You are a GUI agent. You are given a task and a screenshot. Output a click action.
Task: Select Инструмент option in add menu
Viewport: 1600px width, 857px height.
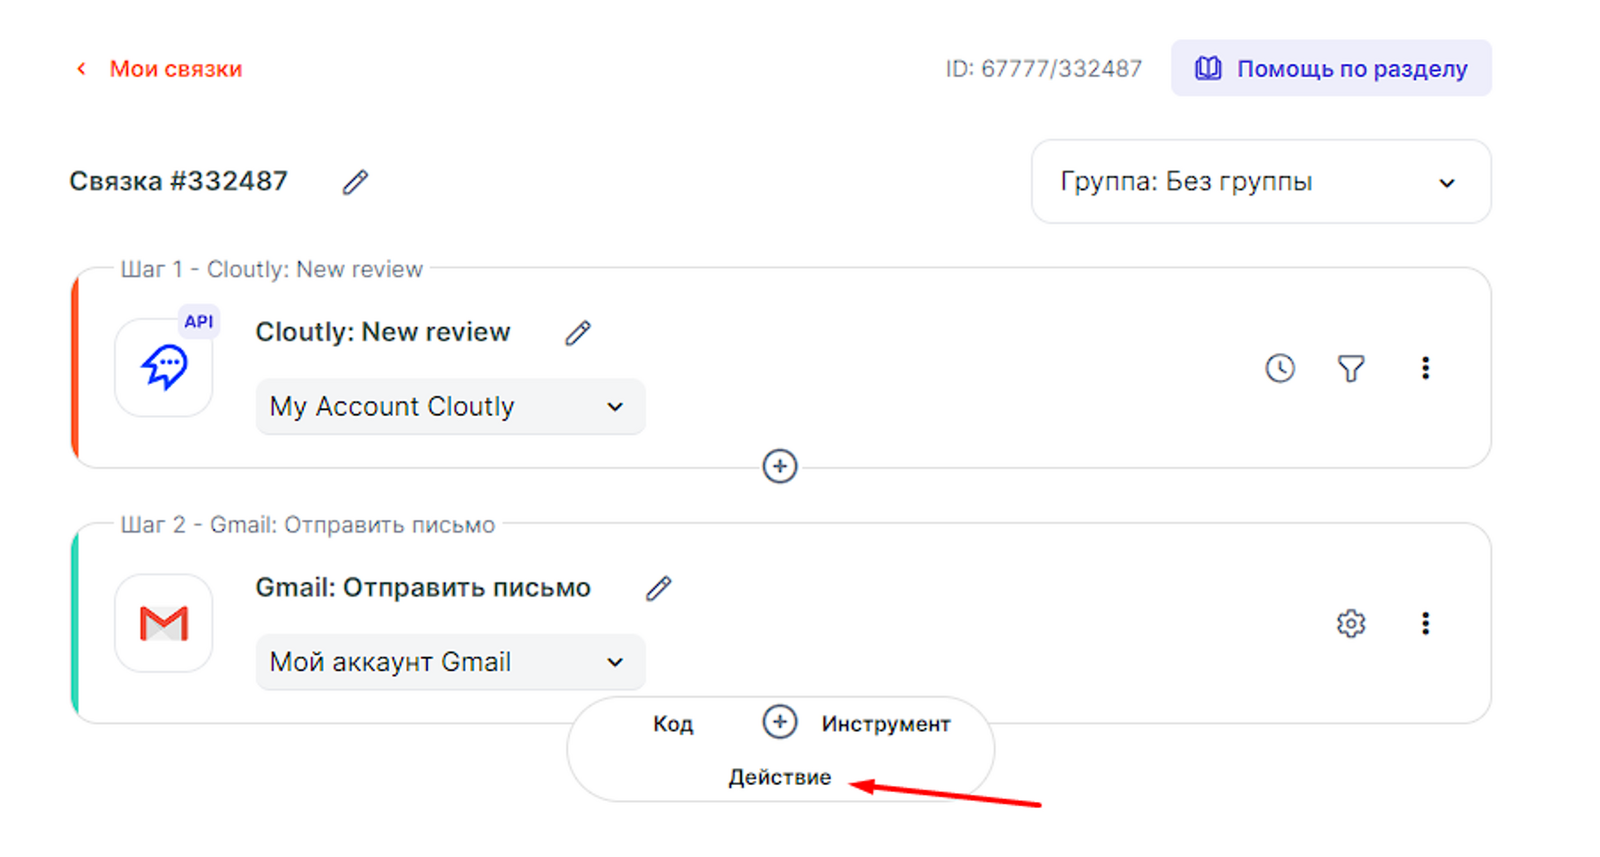(x=885, y=724)
